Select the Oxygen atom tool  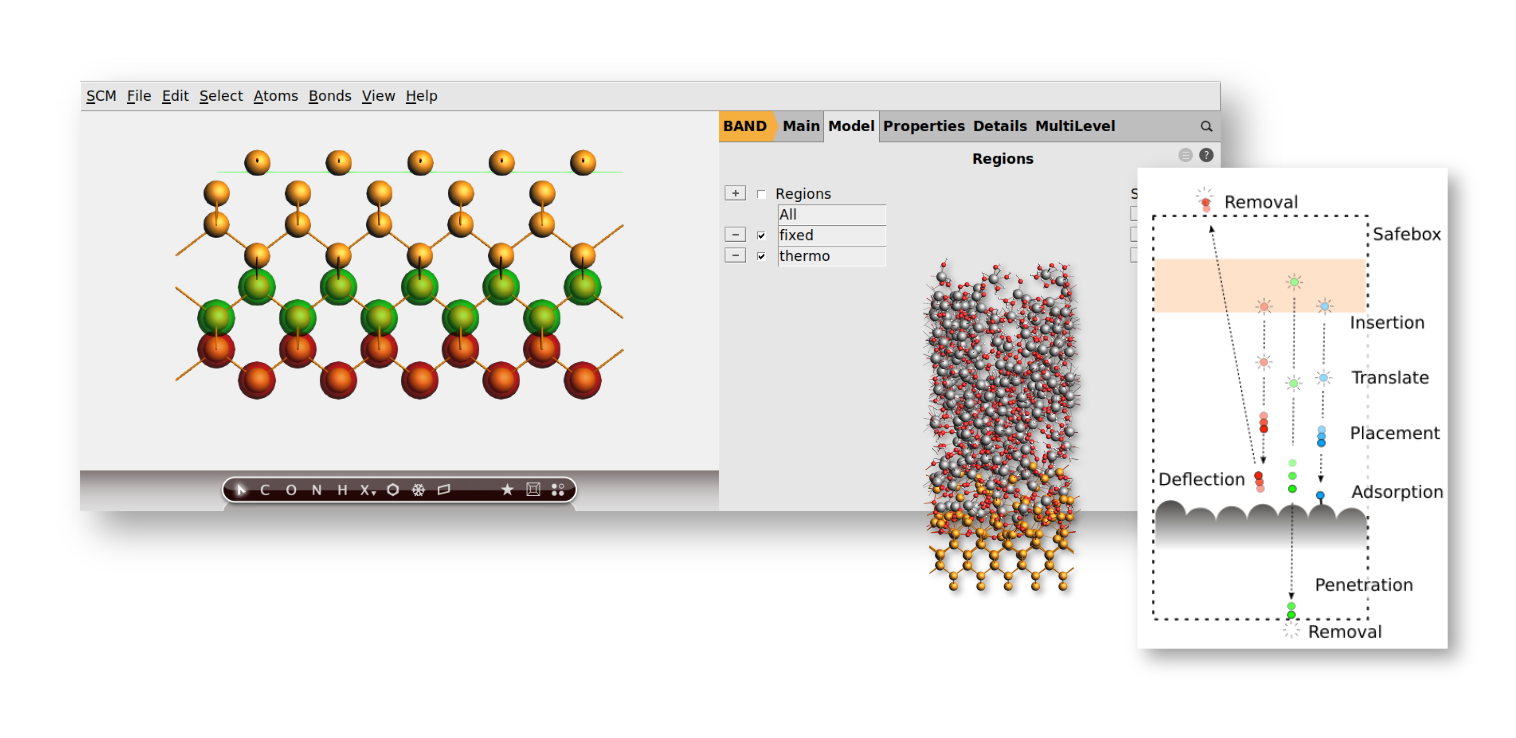click(x=290, y=490)
